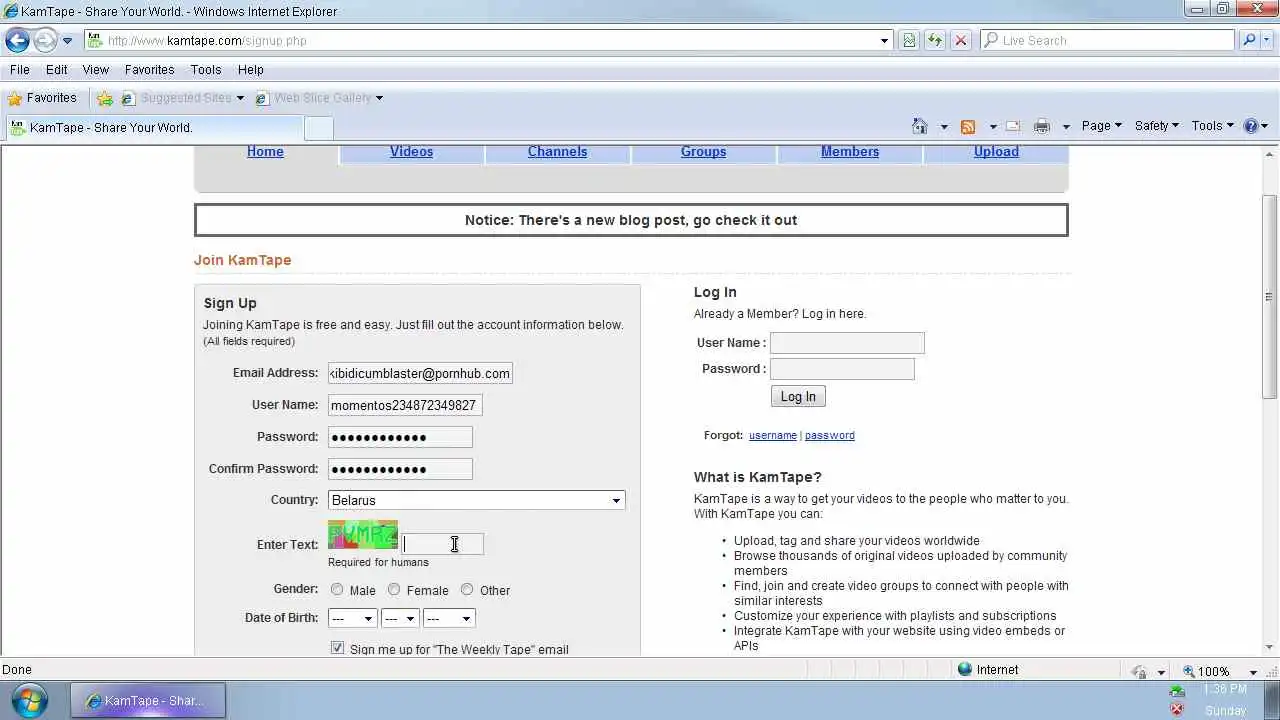Open the Country dropdown showing Belarus
The image size is (1280, 720).
pos(476,500)
